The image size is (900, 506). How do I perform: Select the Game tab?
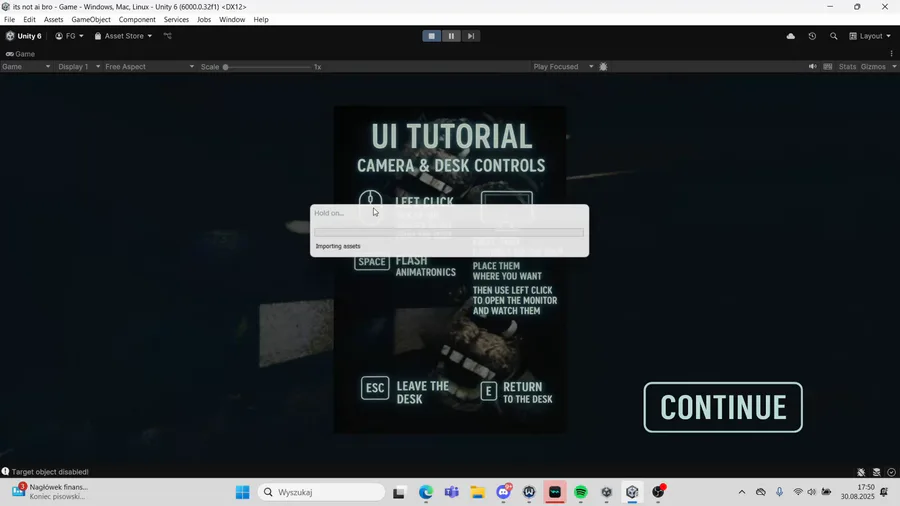coord(20,54)
